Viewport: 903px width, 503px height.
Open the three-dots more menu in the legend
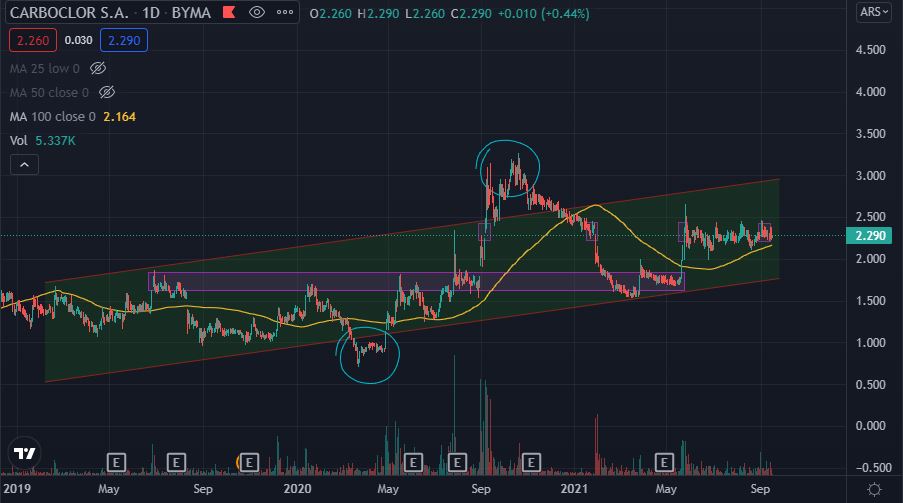point(285,12)
